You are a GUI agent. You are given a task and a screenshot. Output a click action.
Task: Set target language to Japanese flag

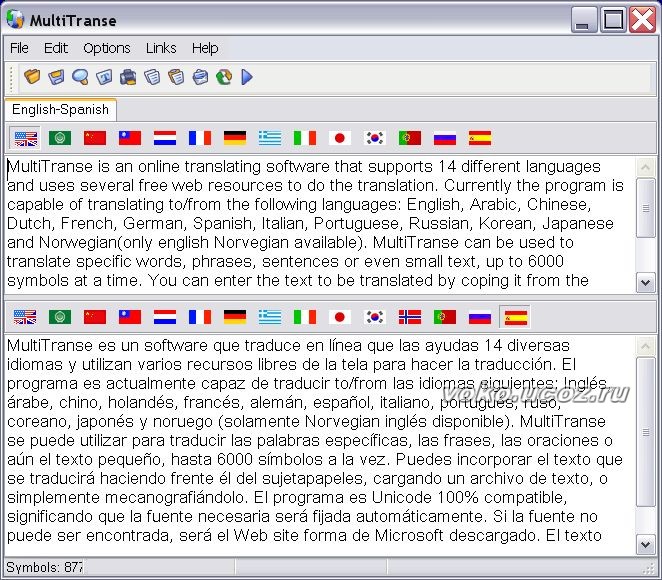click(x=340, y=317)
